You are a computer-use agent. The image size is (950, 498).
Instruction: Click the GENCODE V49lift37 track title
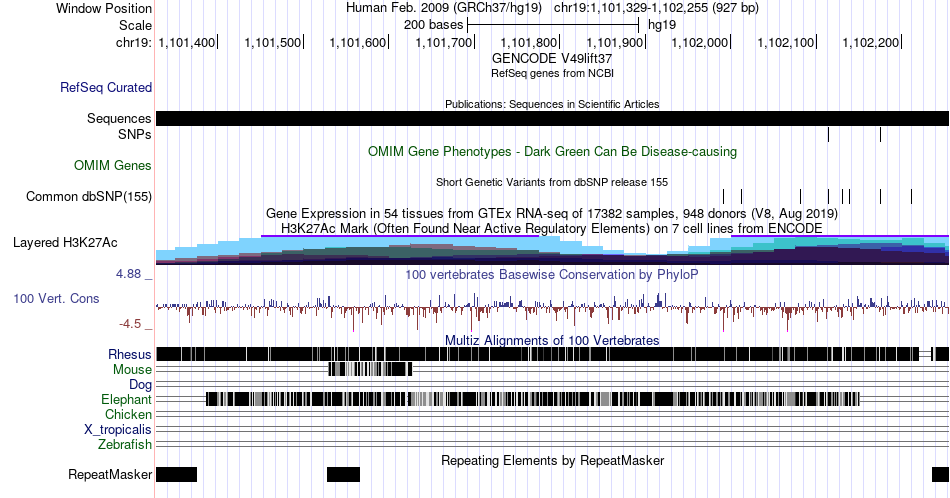(x=552, y=59)
